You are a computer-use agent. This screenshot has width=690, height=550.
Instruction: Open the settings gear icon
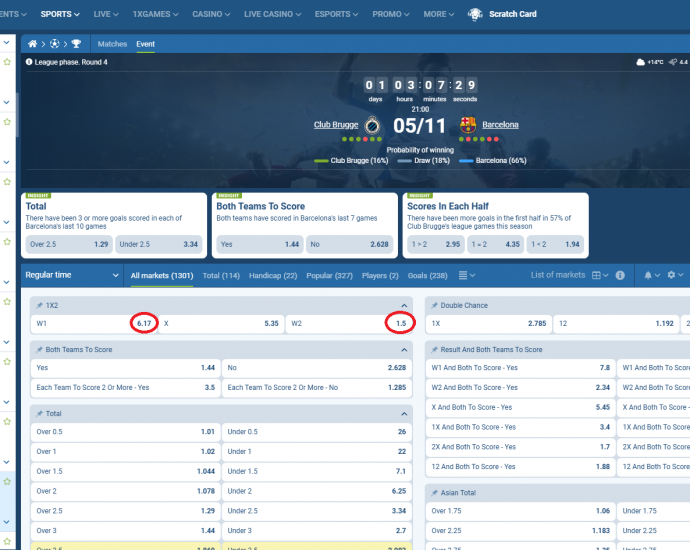[x=671, y=275]
